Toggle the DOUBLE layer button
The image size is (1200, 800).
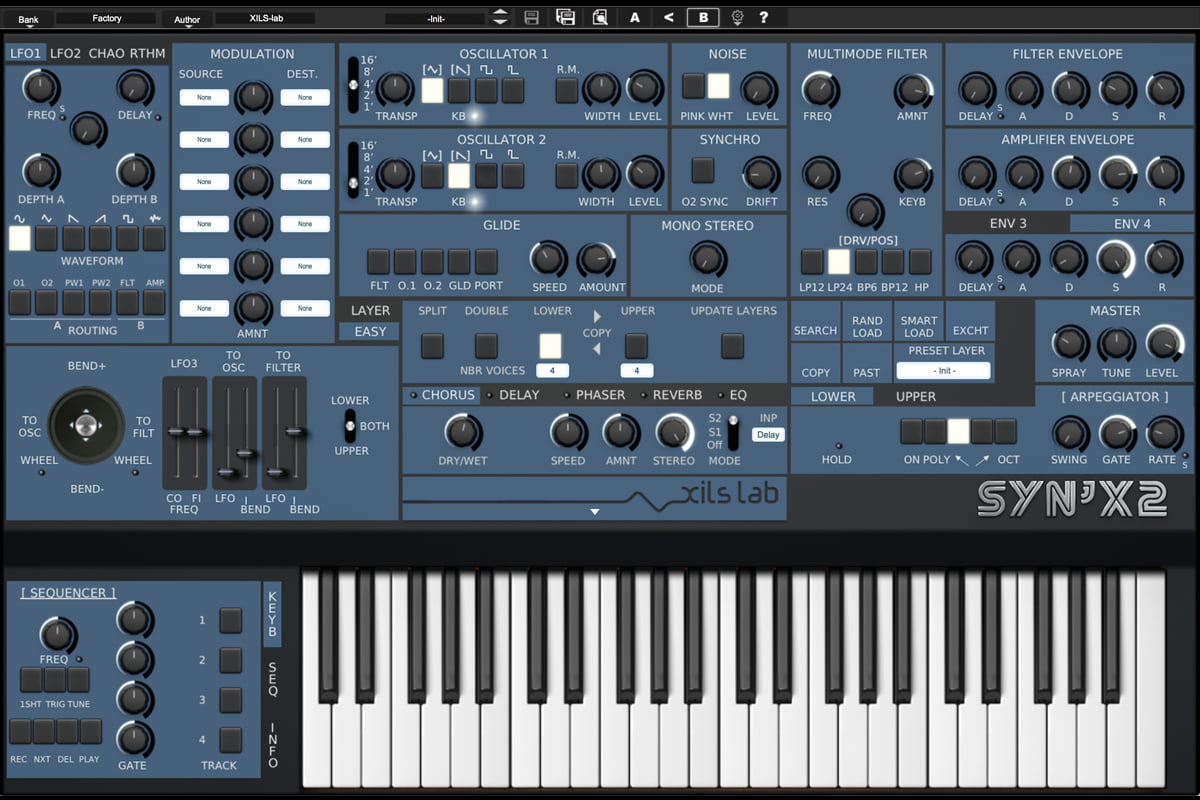[x=486, y=346]
